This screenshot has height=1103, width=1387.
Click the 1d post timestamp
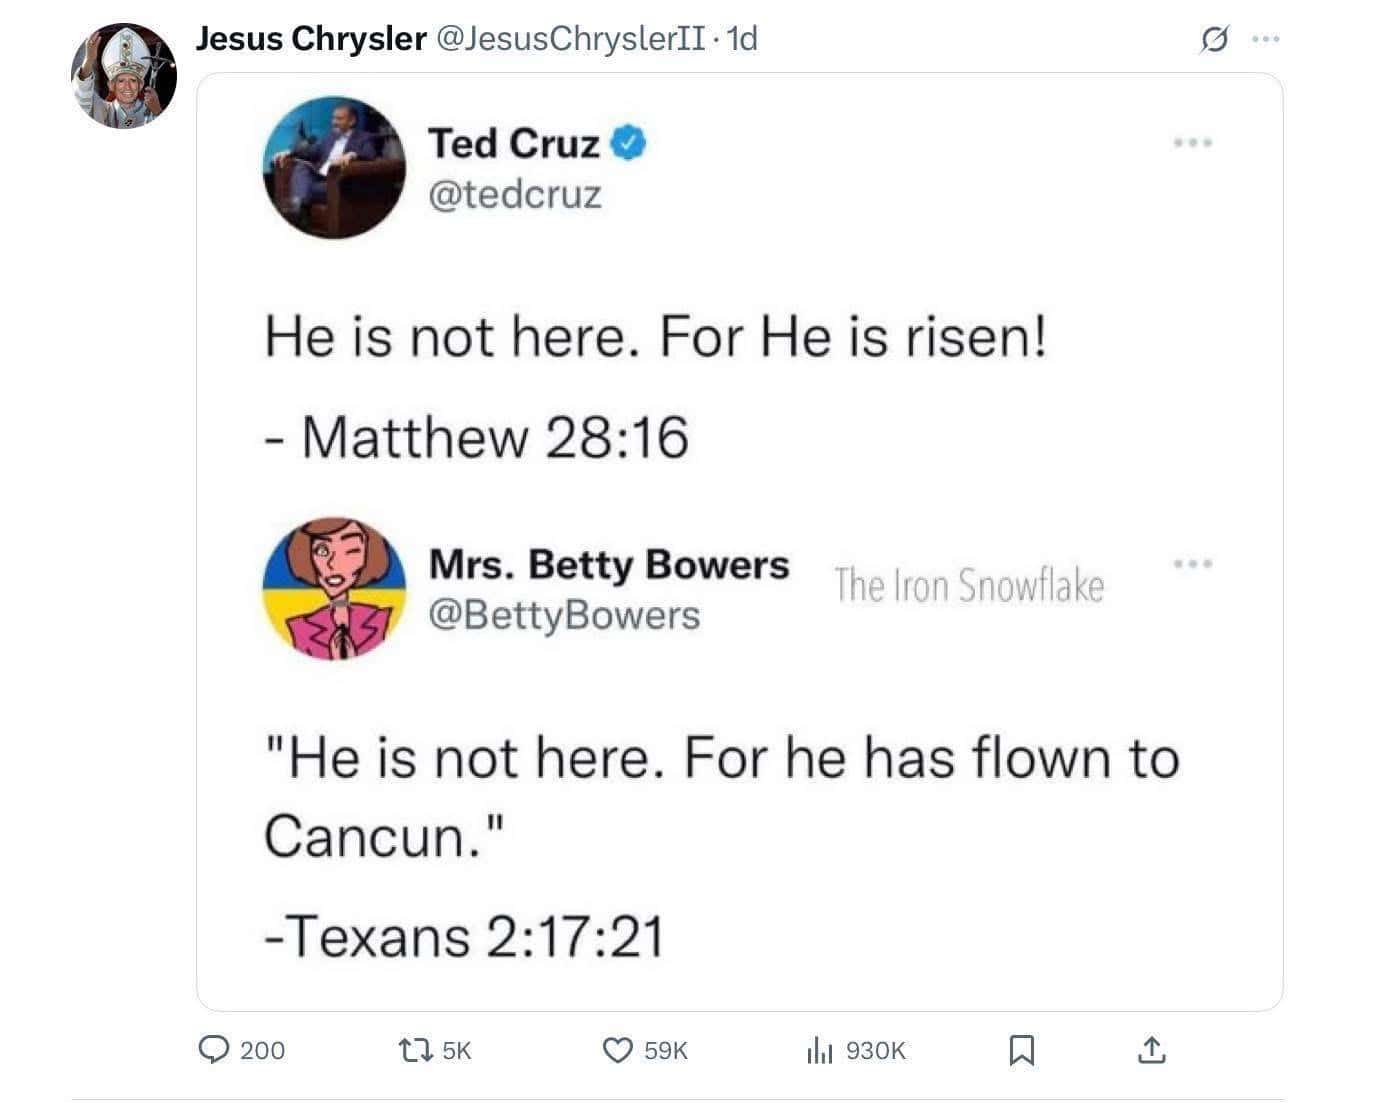(742, 39)
